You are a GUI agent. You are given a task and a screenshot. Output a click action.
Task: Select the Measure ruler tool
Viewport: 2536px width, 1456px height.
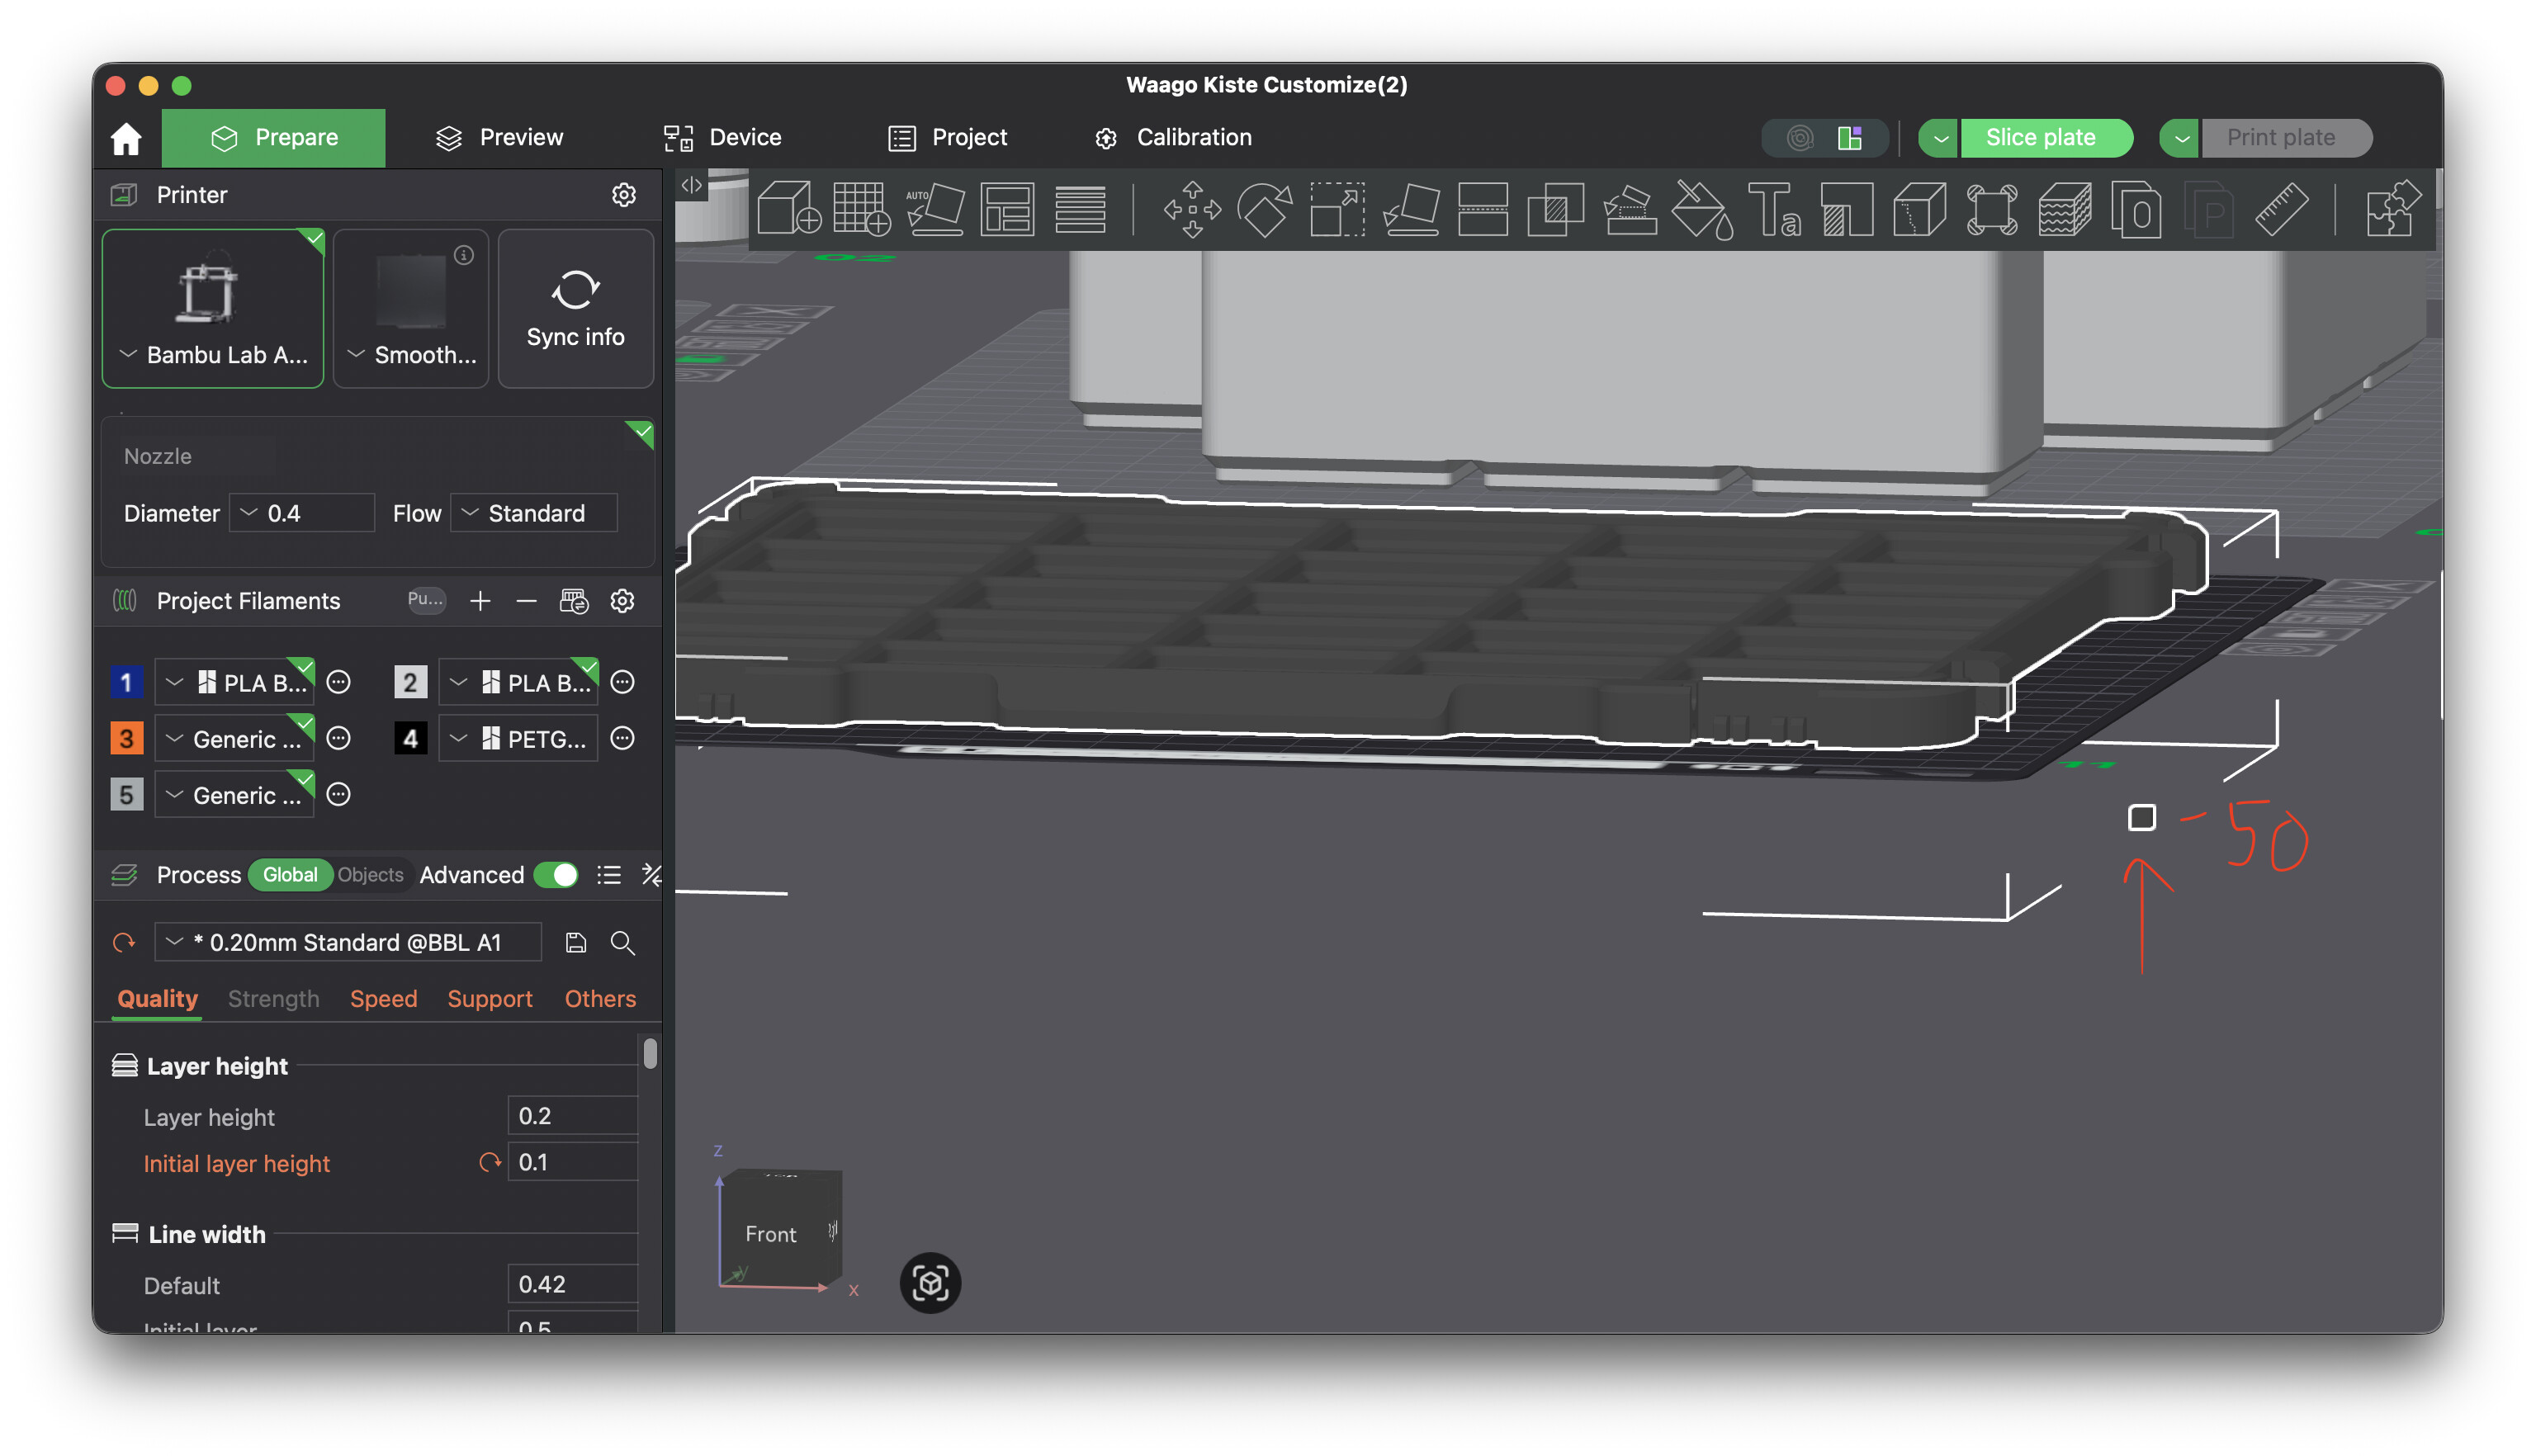click(x=2281, y=208)
